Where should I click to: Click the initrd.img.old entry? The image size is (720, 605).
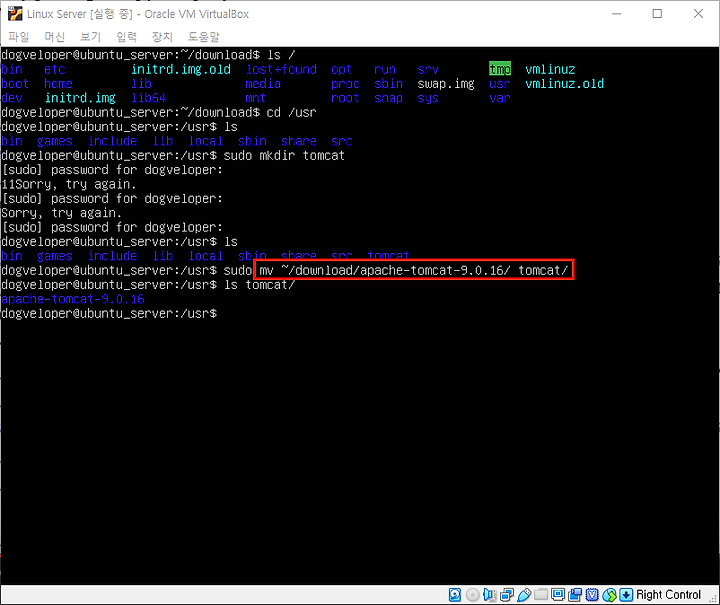click(181, 69)
